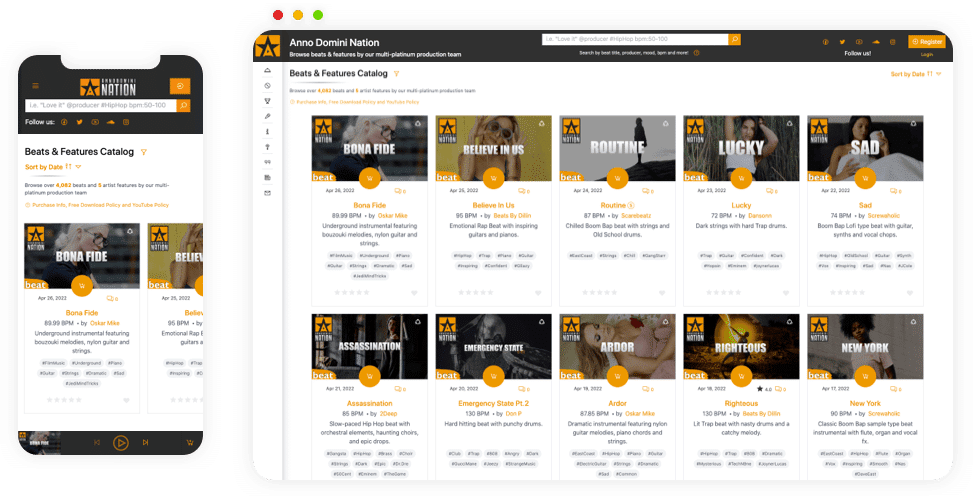Open the hamburger menu on mobile view

coord(35,86)
